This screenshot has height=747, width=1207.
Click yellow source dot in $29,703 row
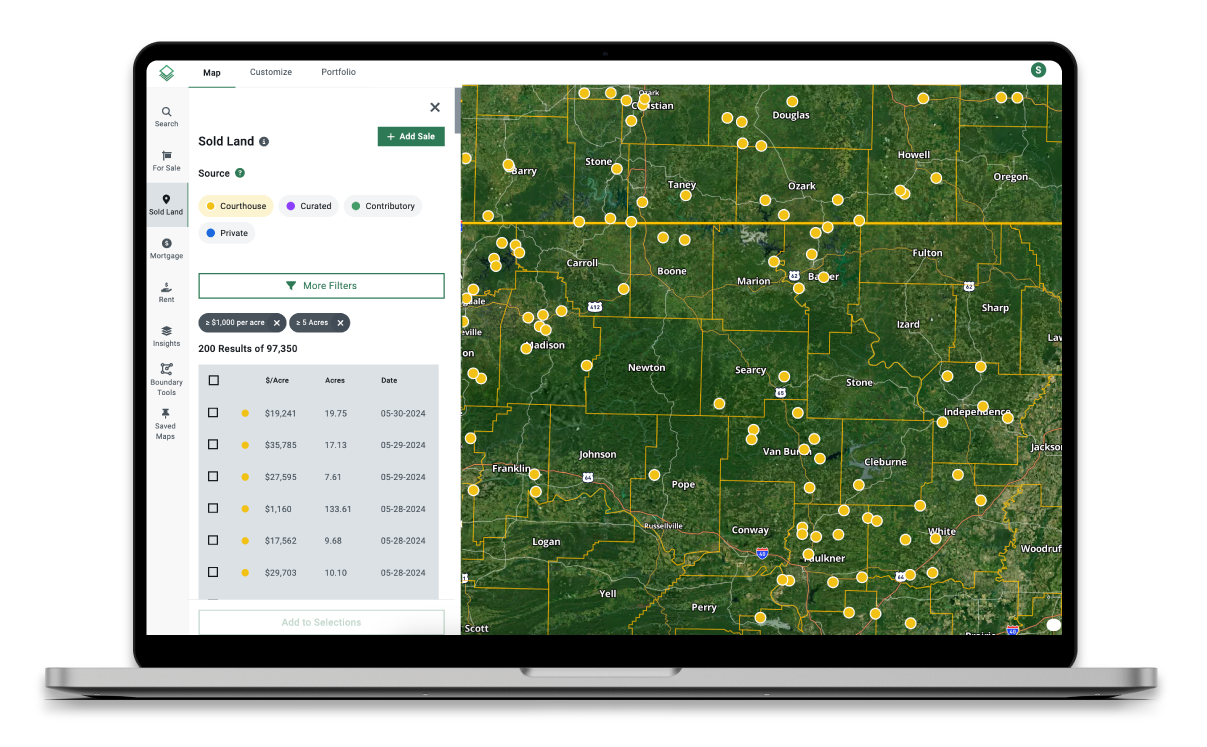(245, 573)
